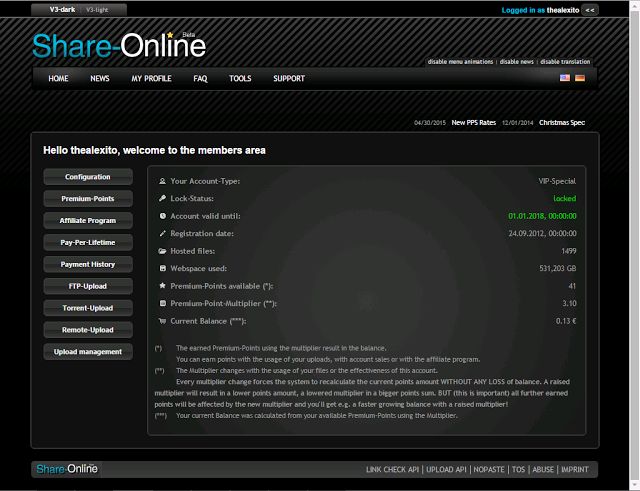Click the Share-Online logo in the footer
Viewport: 640px width, 491px height.
click(67, 469)
